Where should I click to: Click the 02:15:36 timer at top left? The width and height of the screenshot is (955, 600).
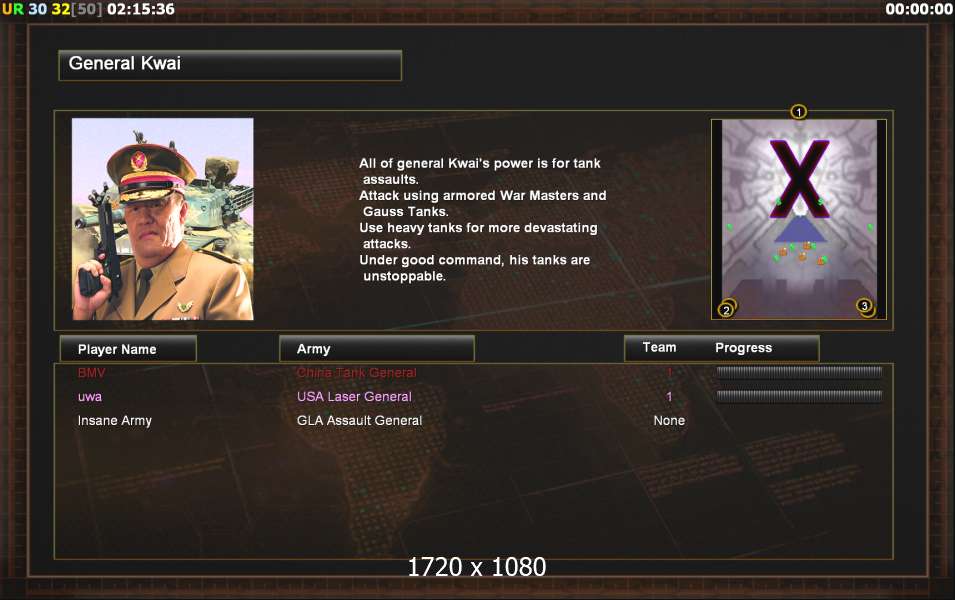pyautogui.click(x=141, y=9)
